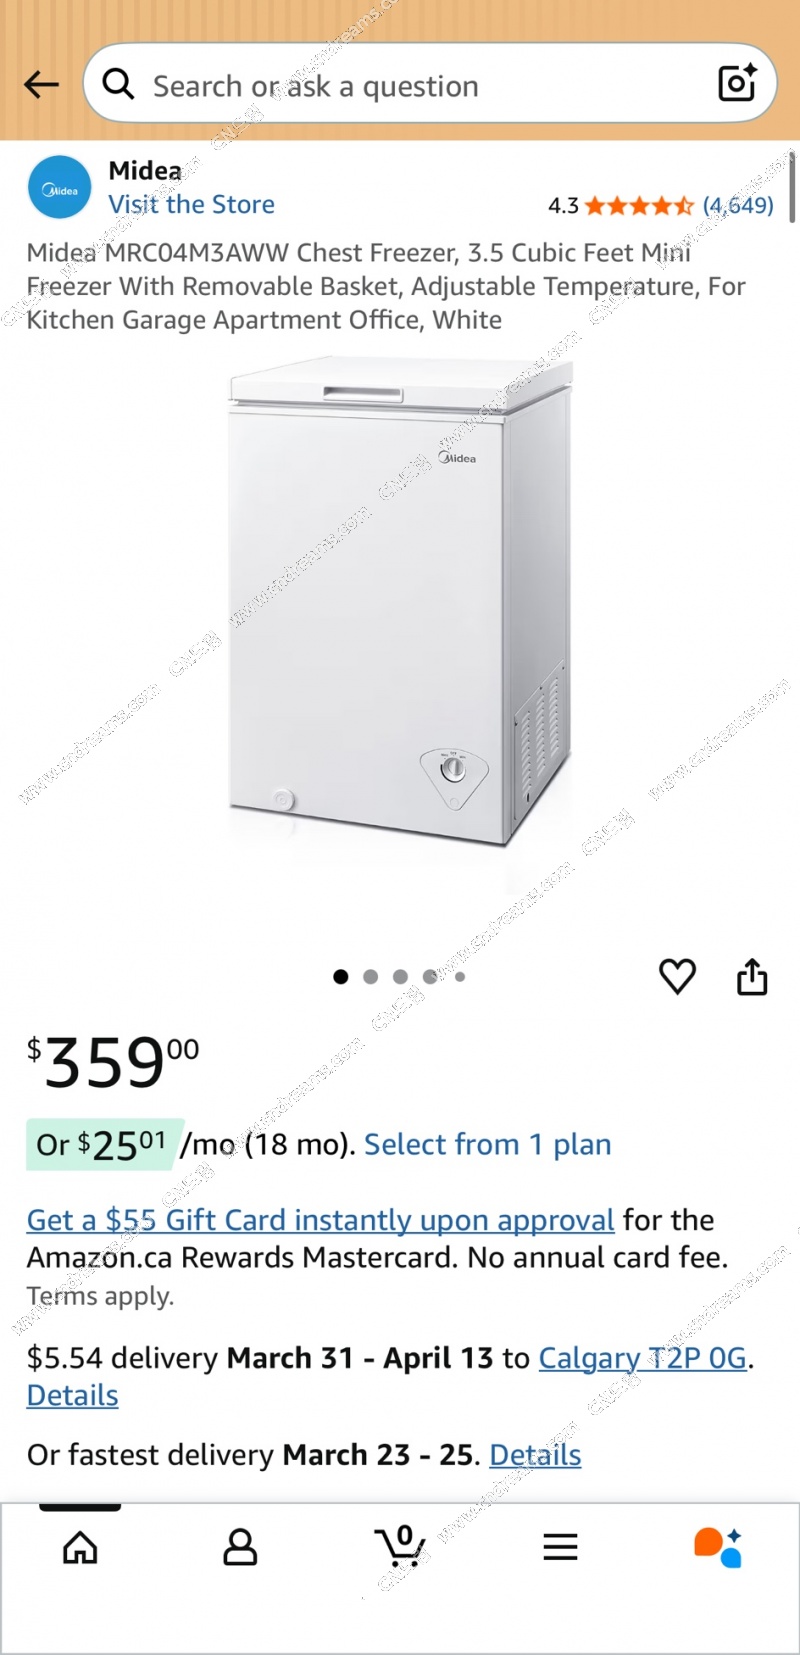
Task: Tap the Midea brand logo
Action: point(59,187)
